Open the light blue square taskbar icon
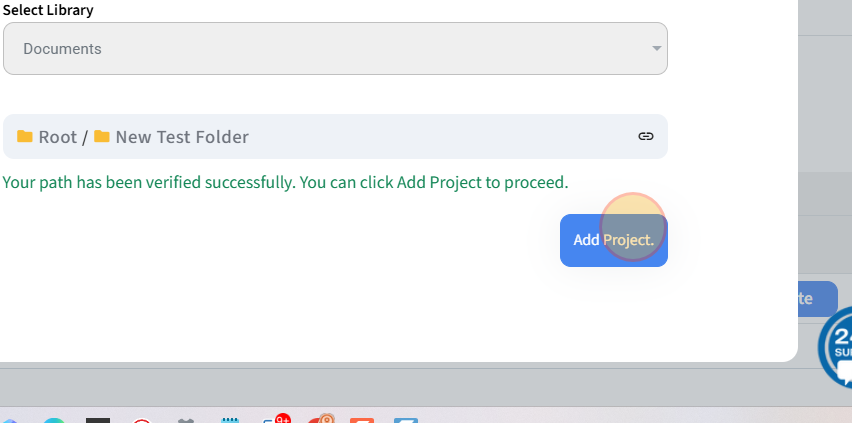The image size is (852, 423). coord(406,420)
